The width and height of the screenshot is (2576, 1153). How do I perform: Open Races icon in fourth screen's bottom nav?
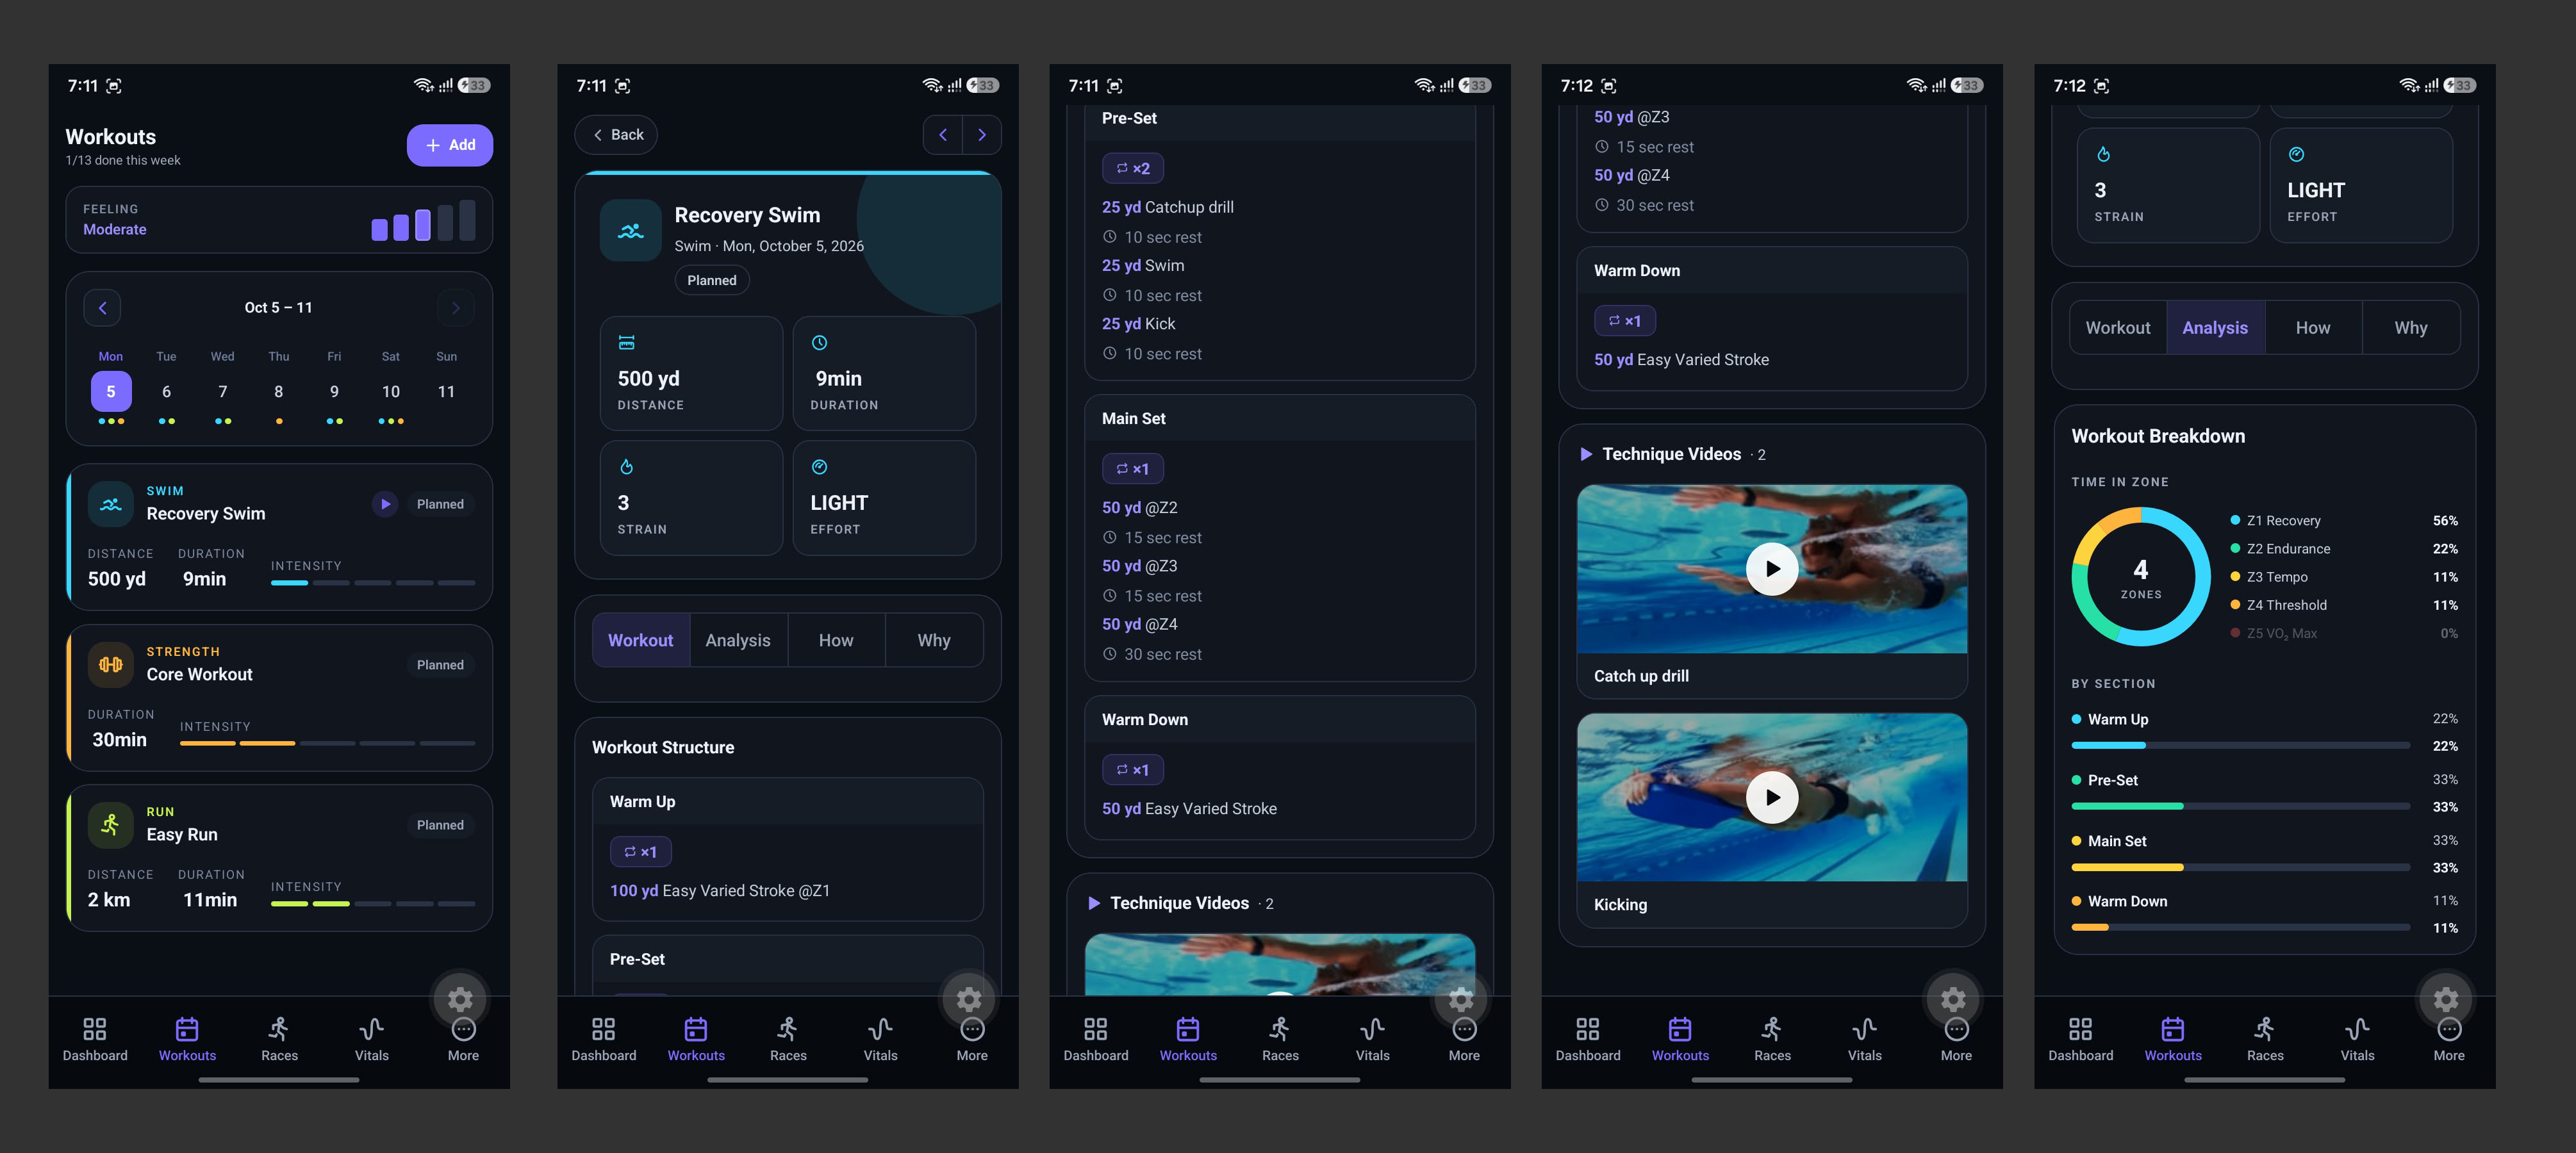(1772, 1029)
